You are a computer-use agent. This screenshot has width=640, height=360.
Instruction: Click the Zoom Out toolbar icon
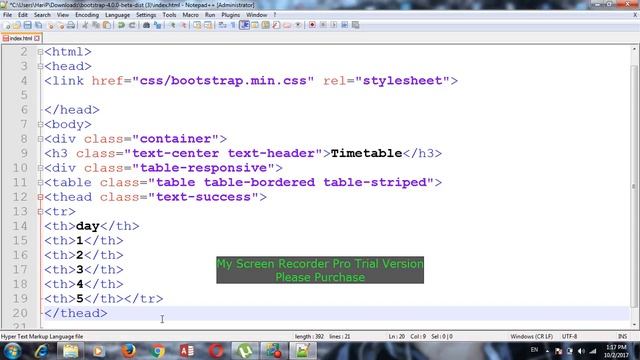click(184, 25)
